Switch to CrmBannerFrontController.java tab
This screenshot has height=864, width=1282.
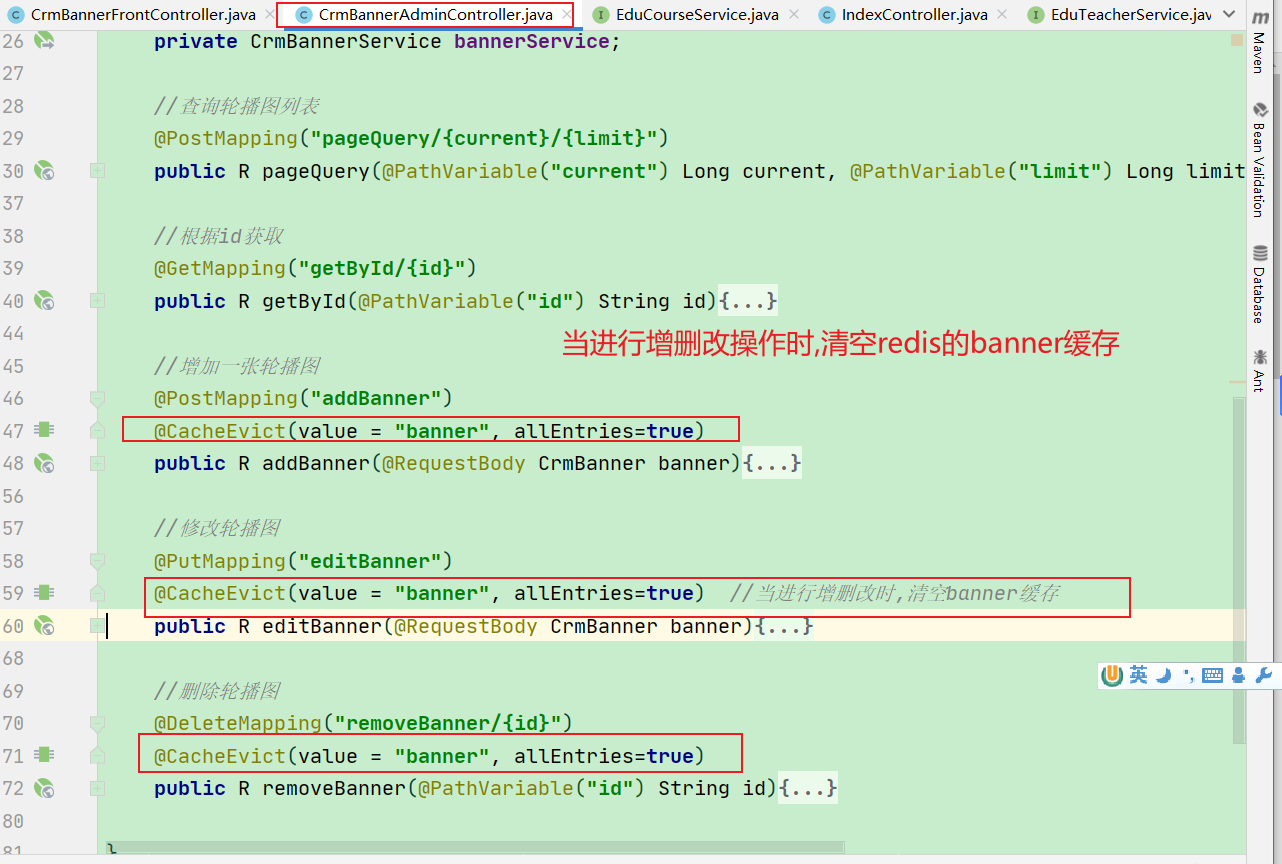(143, 15)
